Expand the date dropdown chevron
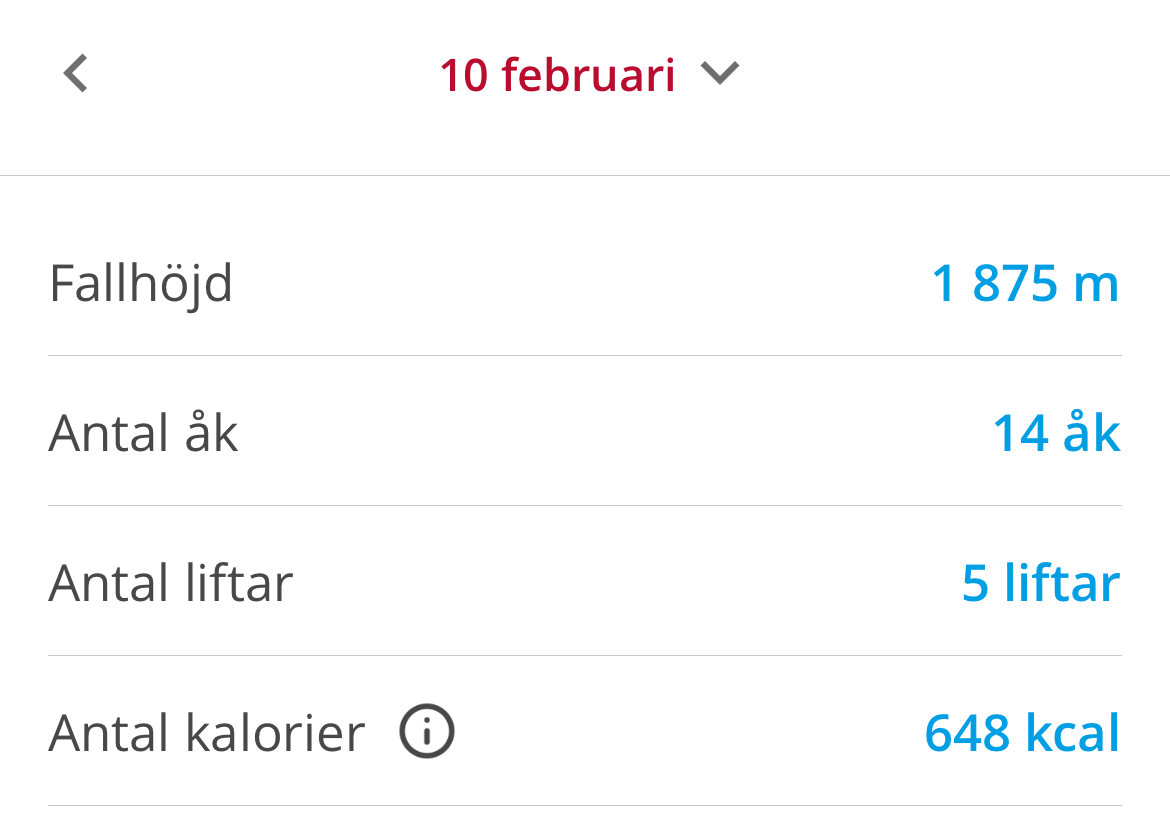The height and width of the screenshot is (825, 1170). pyautogui.click(x=720, y=73)
